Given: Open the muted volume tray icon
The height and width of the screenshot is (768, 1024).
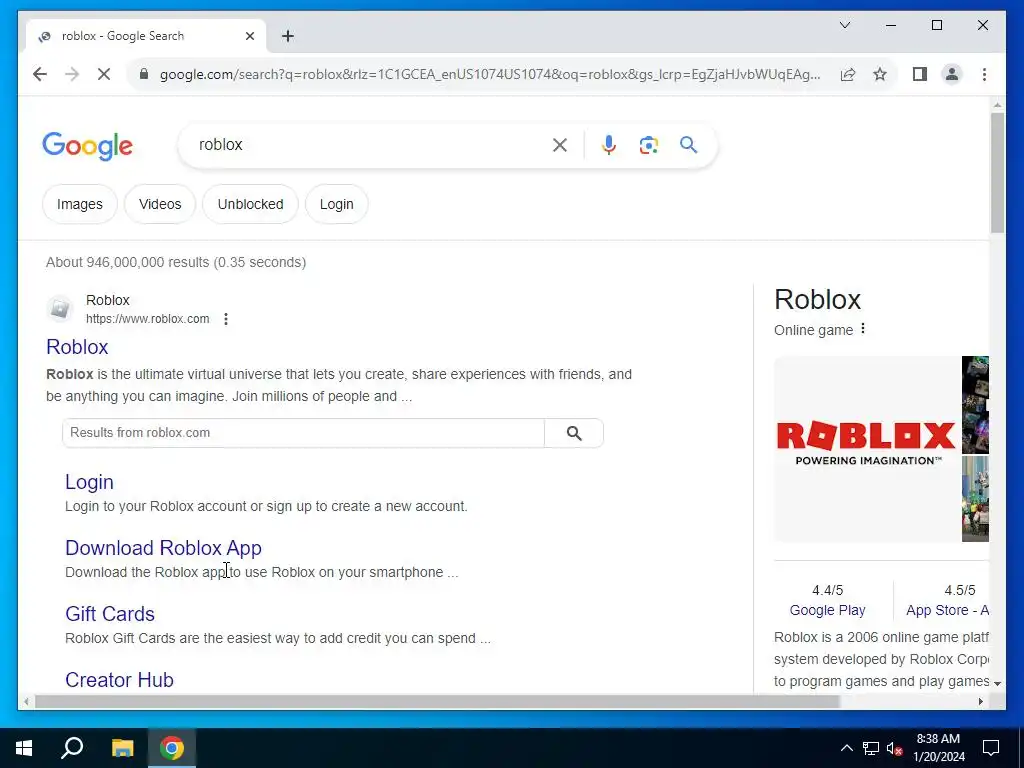Looking at the screenshot, I should point(894,748).
